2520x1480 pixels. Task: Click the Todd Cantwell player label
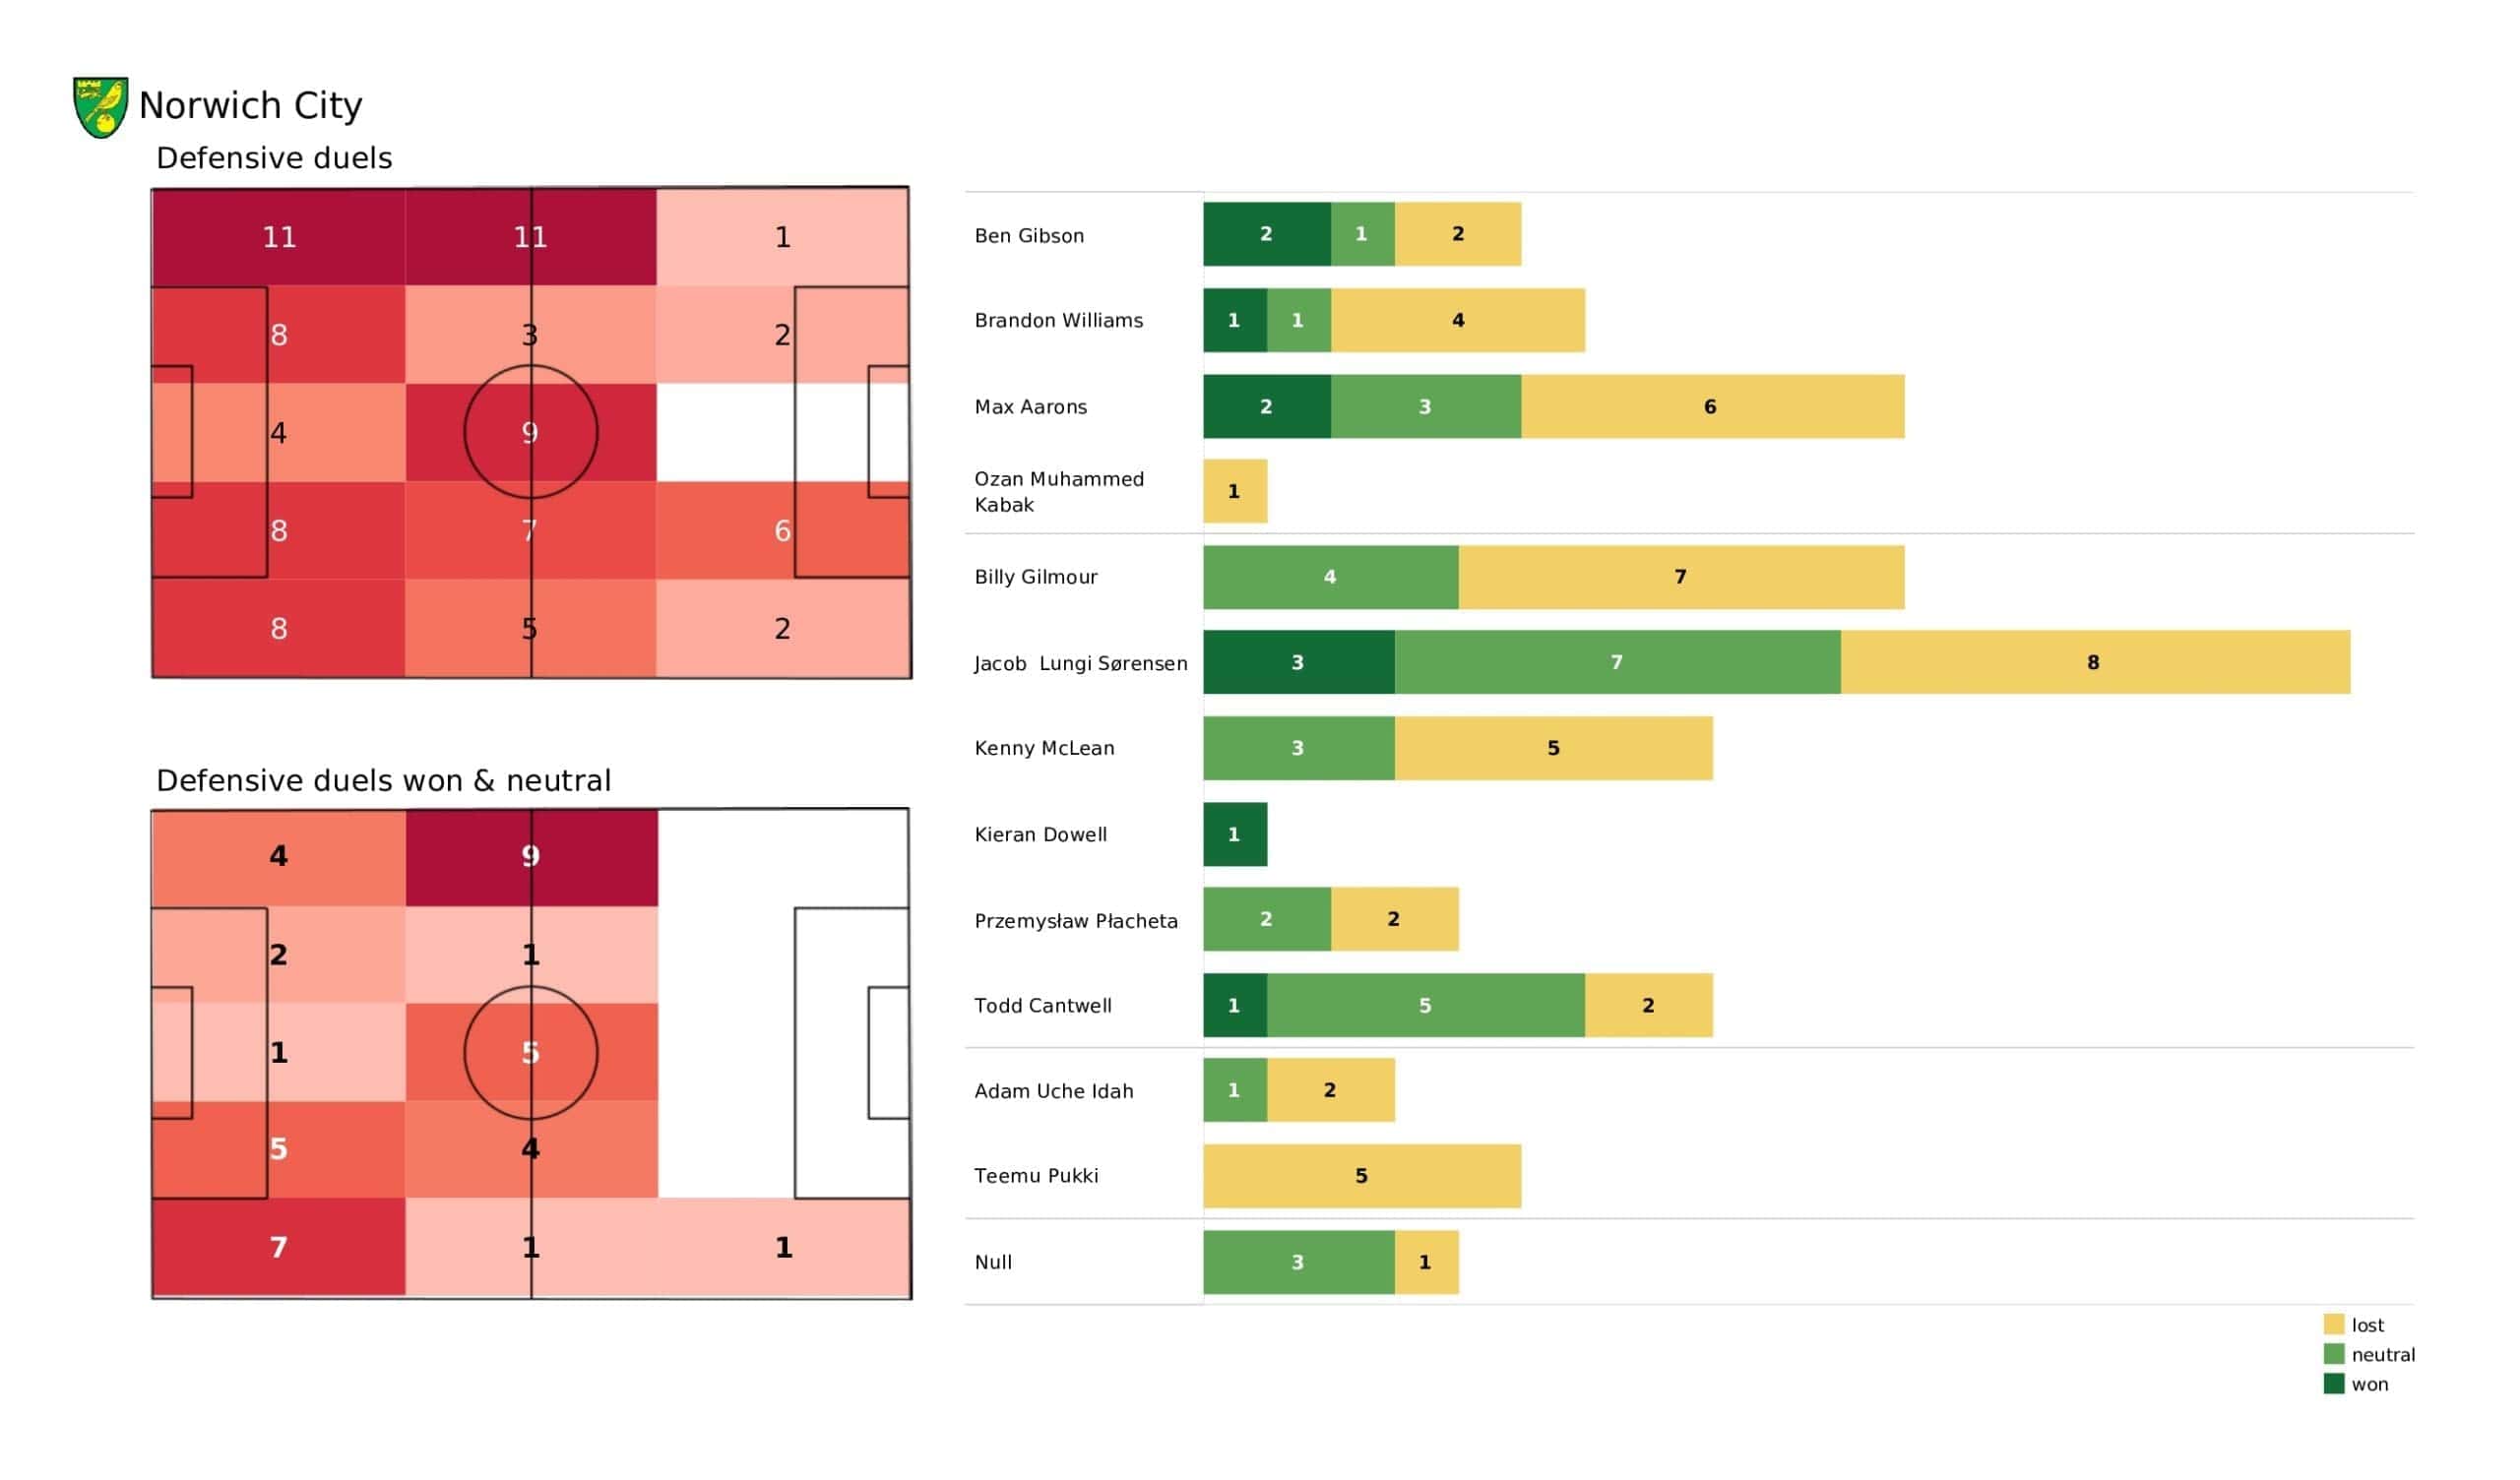1043,1006
